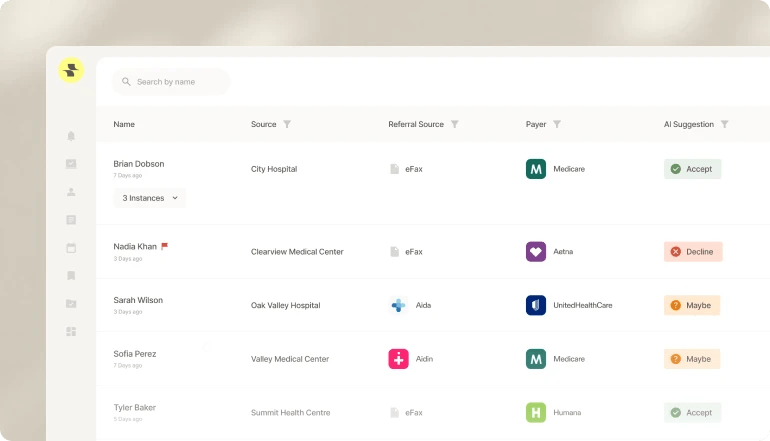Click the pink Aidin logo in Sofia Perez row

click(x=398, y=359)
